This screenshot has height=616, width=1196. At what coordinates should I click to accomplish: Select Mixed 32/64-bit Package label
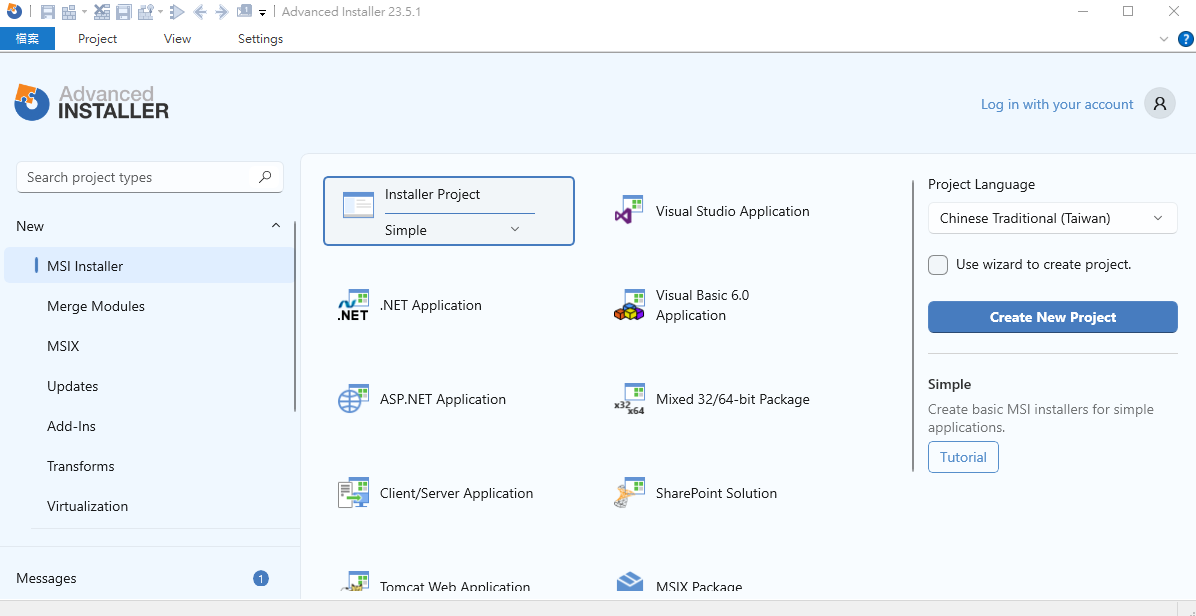pyautogui.click(x=732, y=399)
